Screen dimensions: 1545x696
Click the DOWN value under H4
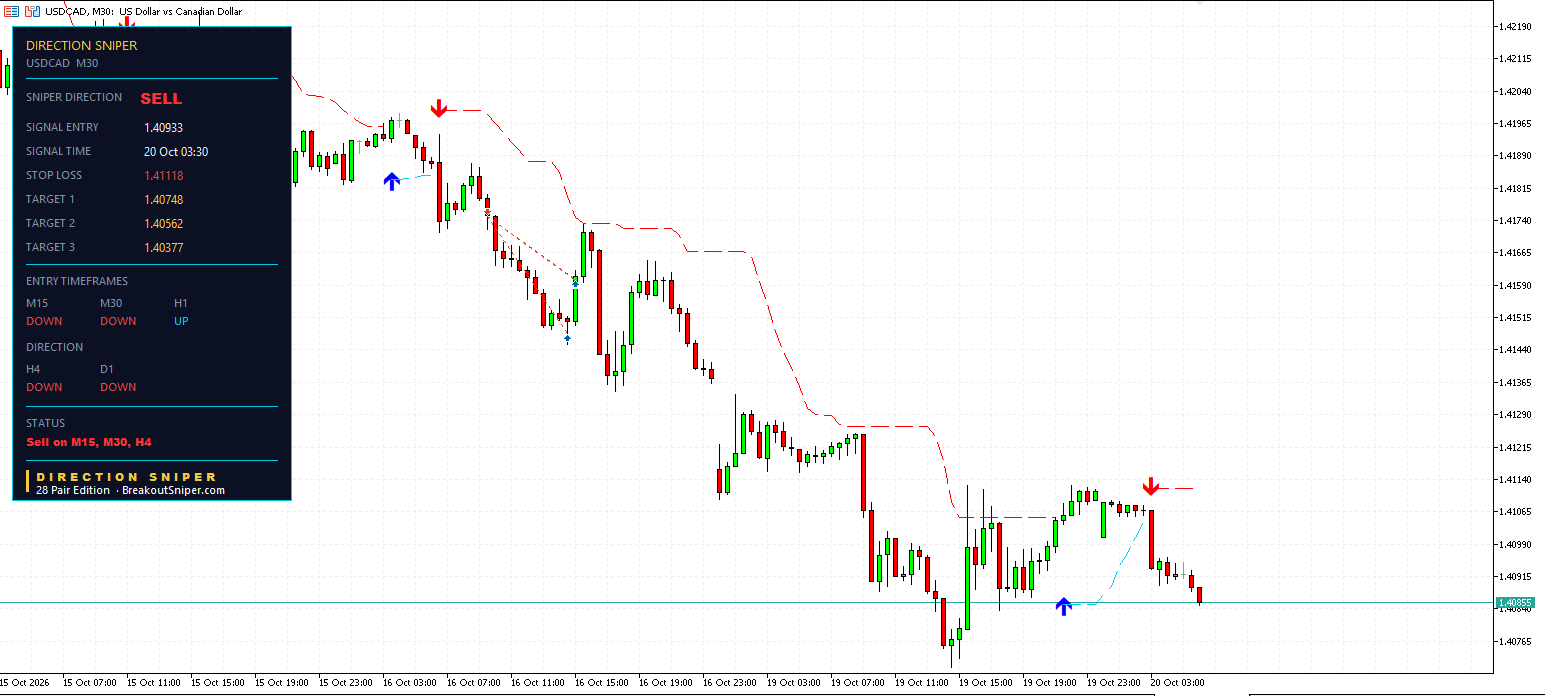(44, 387)
